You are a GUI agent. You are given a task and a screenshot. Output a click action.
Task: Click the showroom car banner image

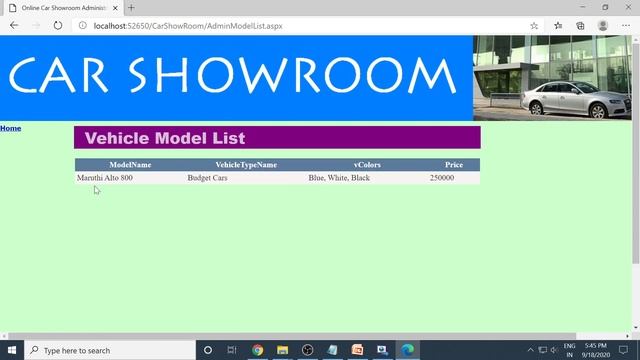552,78
